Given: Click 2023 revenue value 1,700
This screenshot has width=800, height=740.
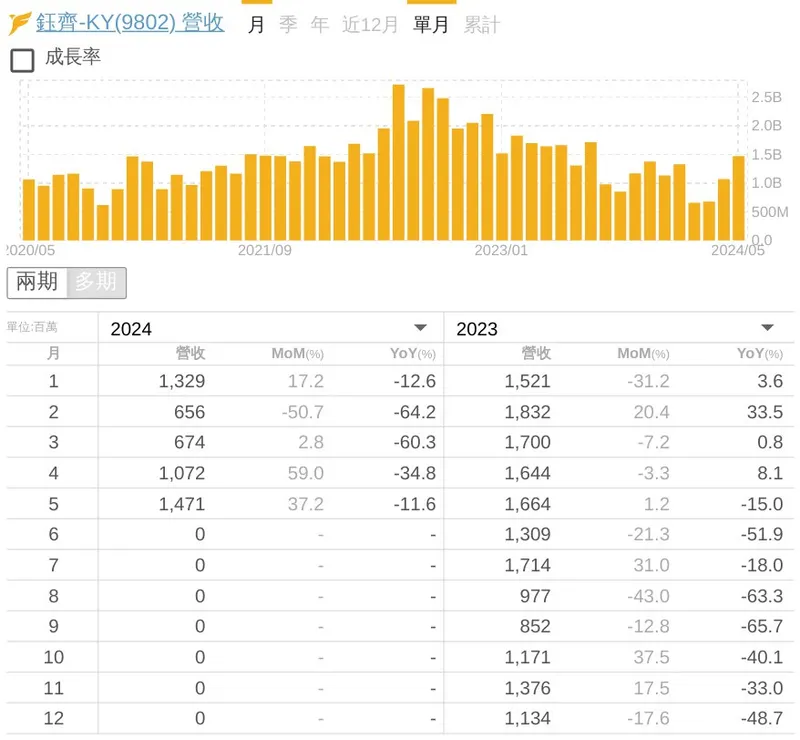Looking at the screenshot, I should [528, 442].
